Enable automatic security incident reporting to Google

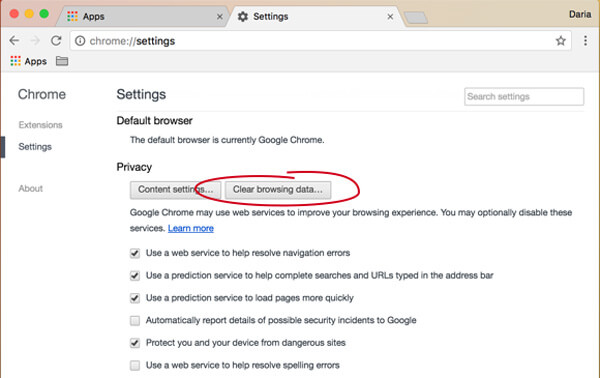click(x=135, y=321)
